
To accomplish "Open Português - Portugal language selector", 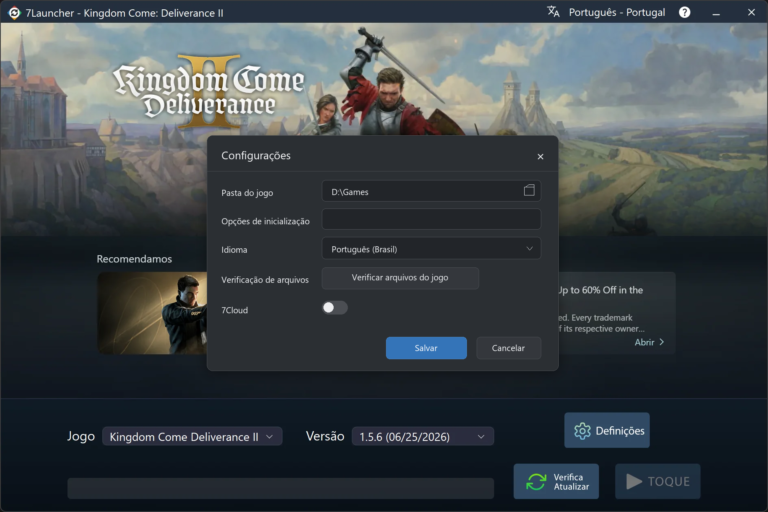I will pos(617,12).
